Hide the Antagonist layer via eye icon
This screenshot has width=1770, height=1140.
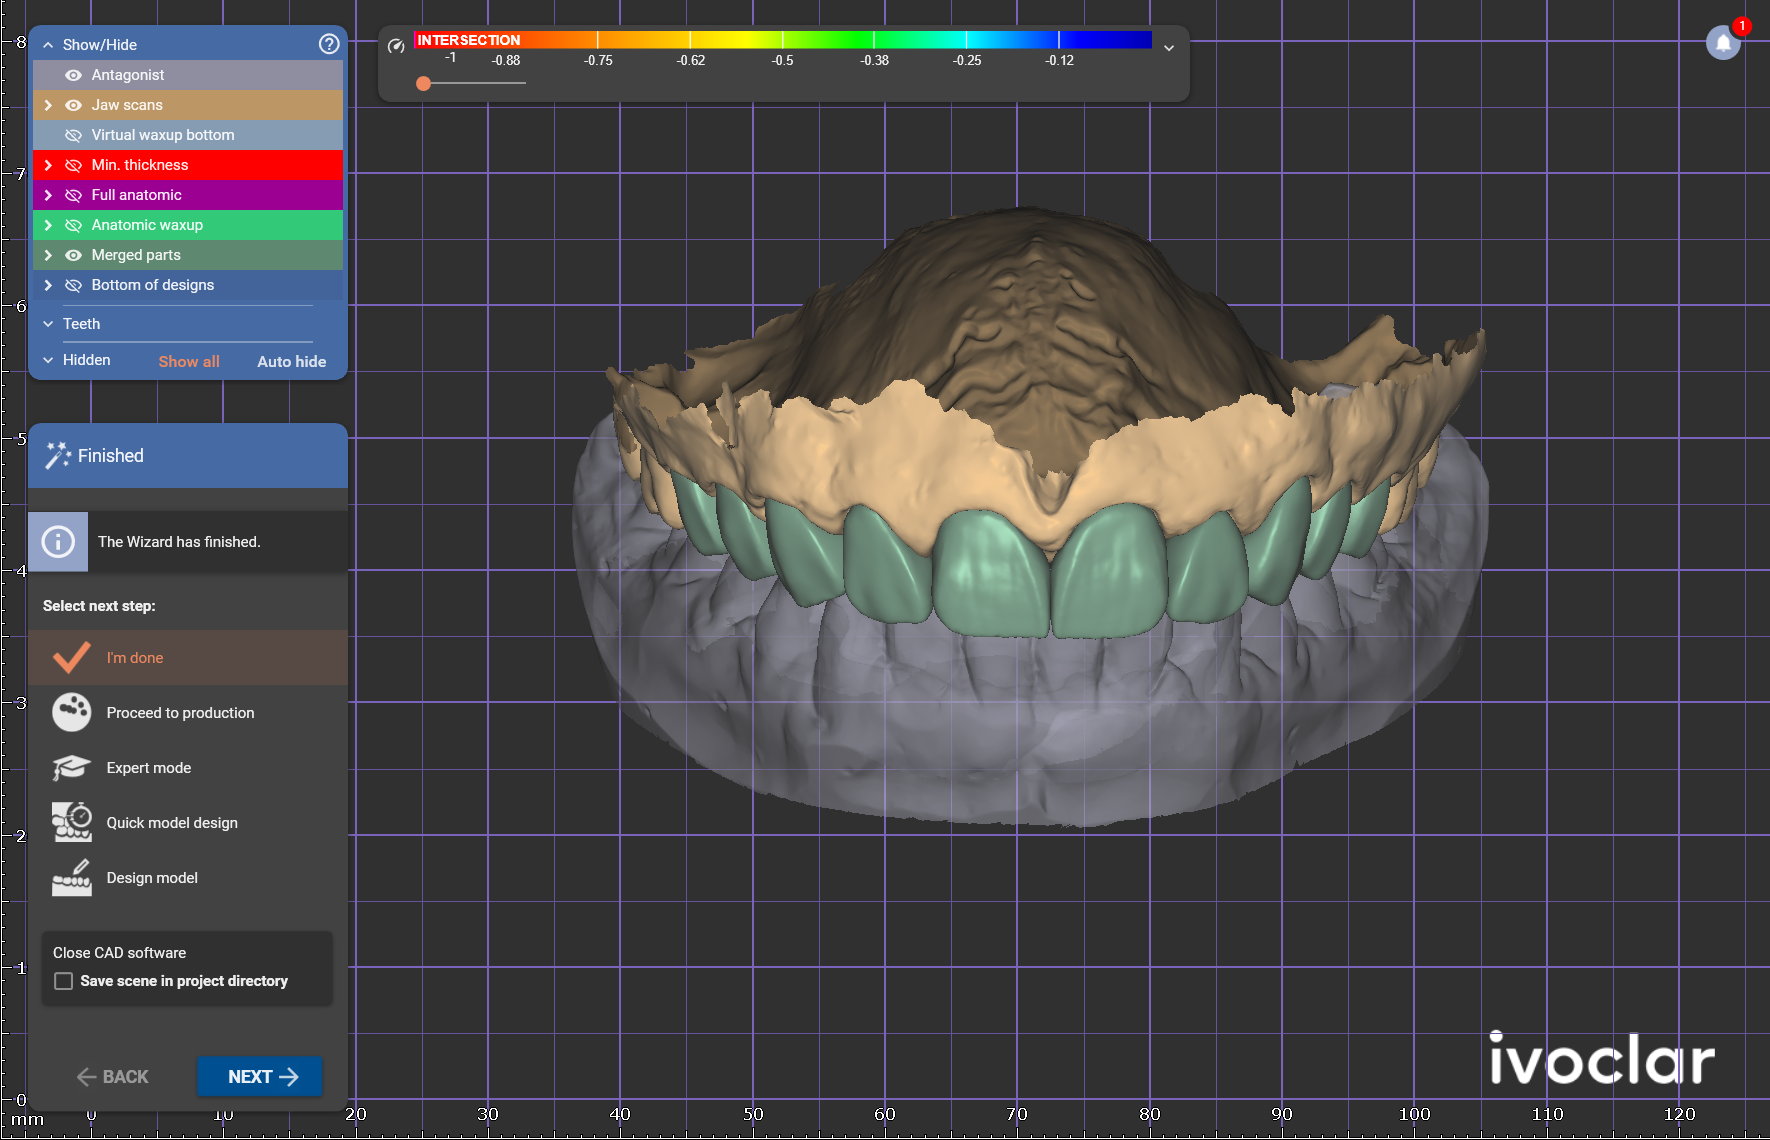73,75
